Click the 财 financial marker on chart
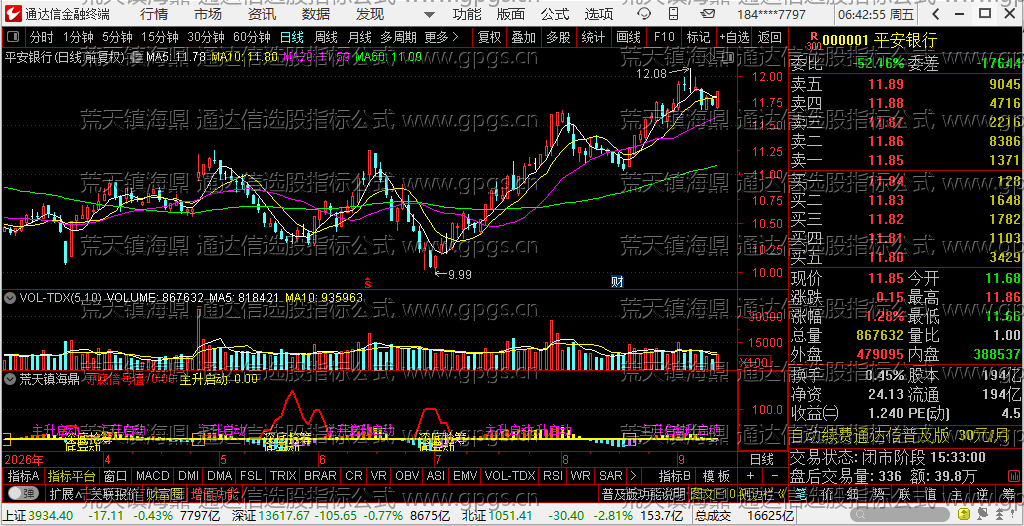This screenshot has height=526, width=1024. pos(616,282)
